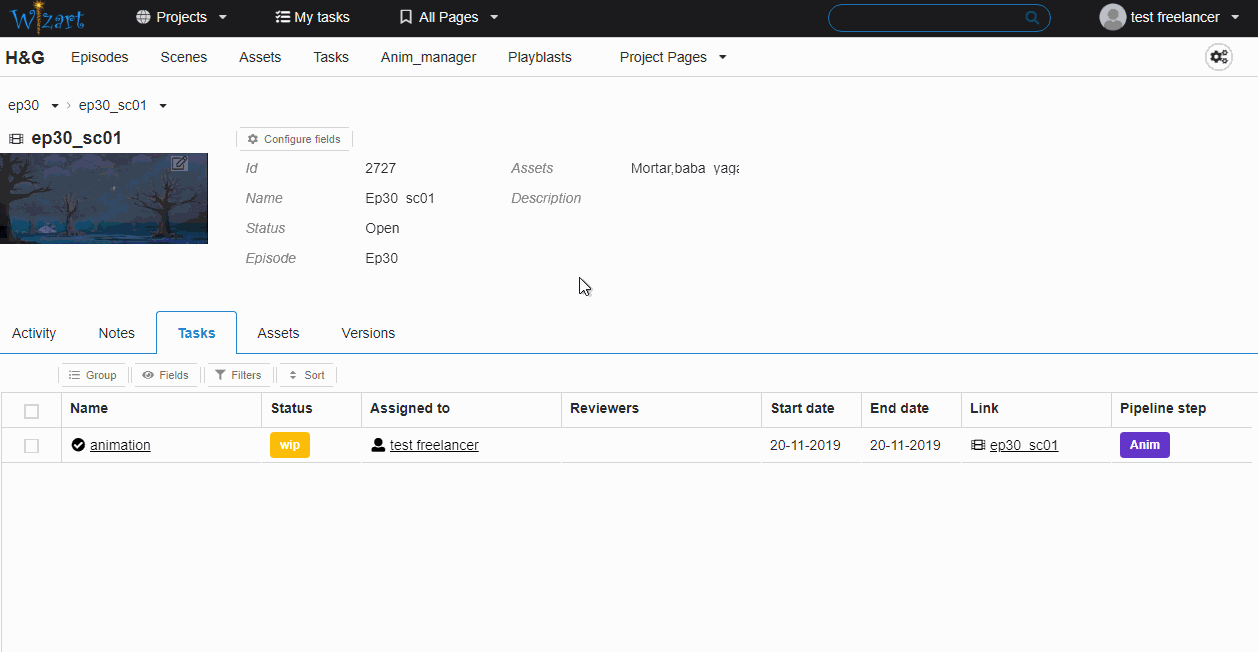Click the person icon beside test freelancer
The image size is (1258, 652).
[378, 445]
